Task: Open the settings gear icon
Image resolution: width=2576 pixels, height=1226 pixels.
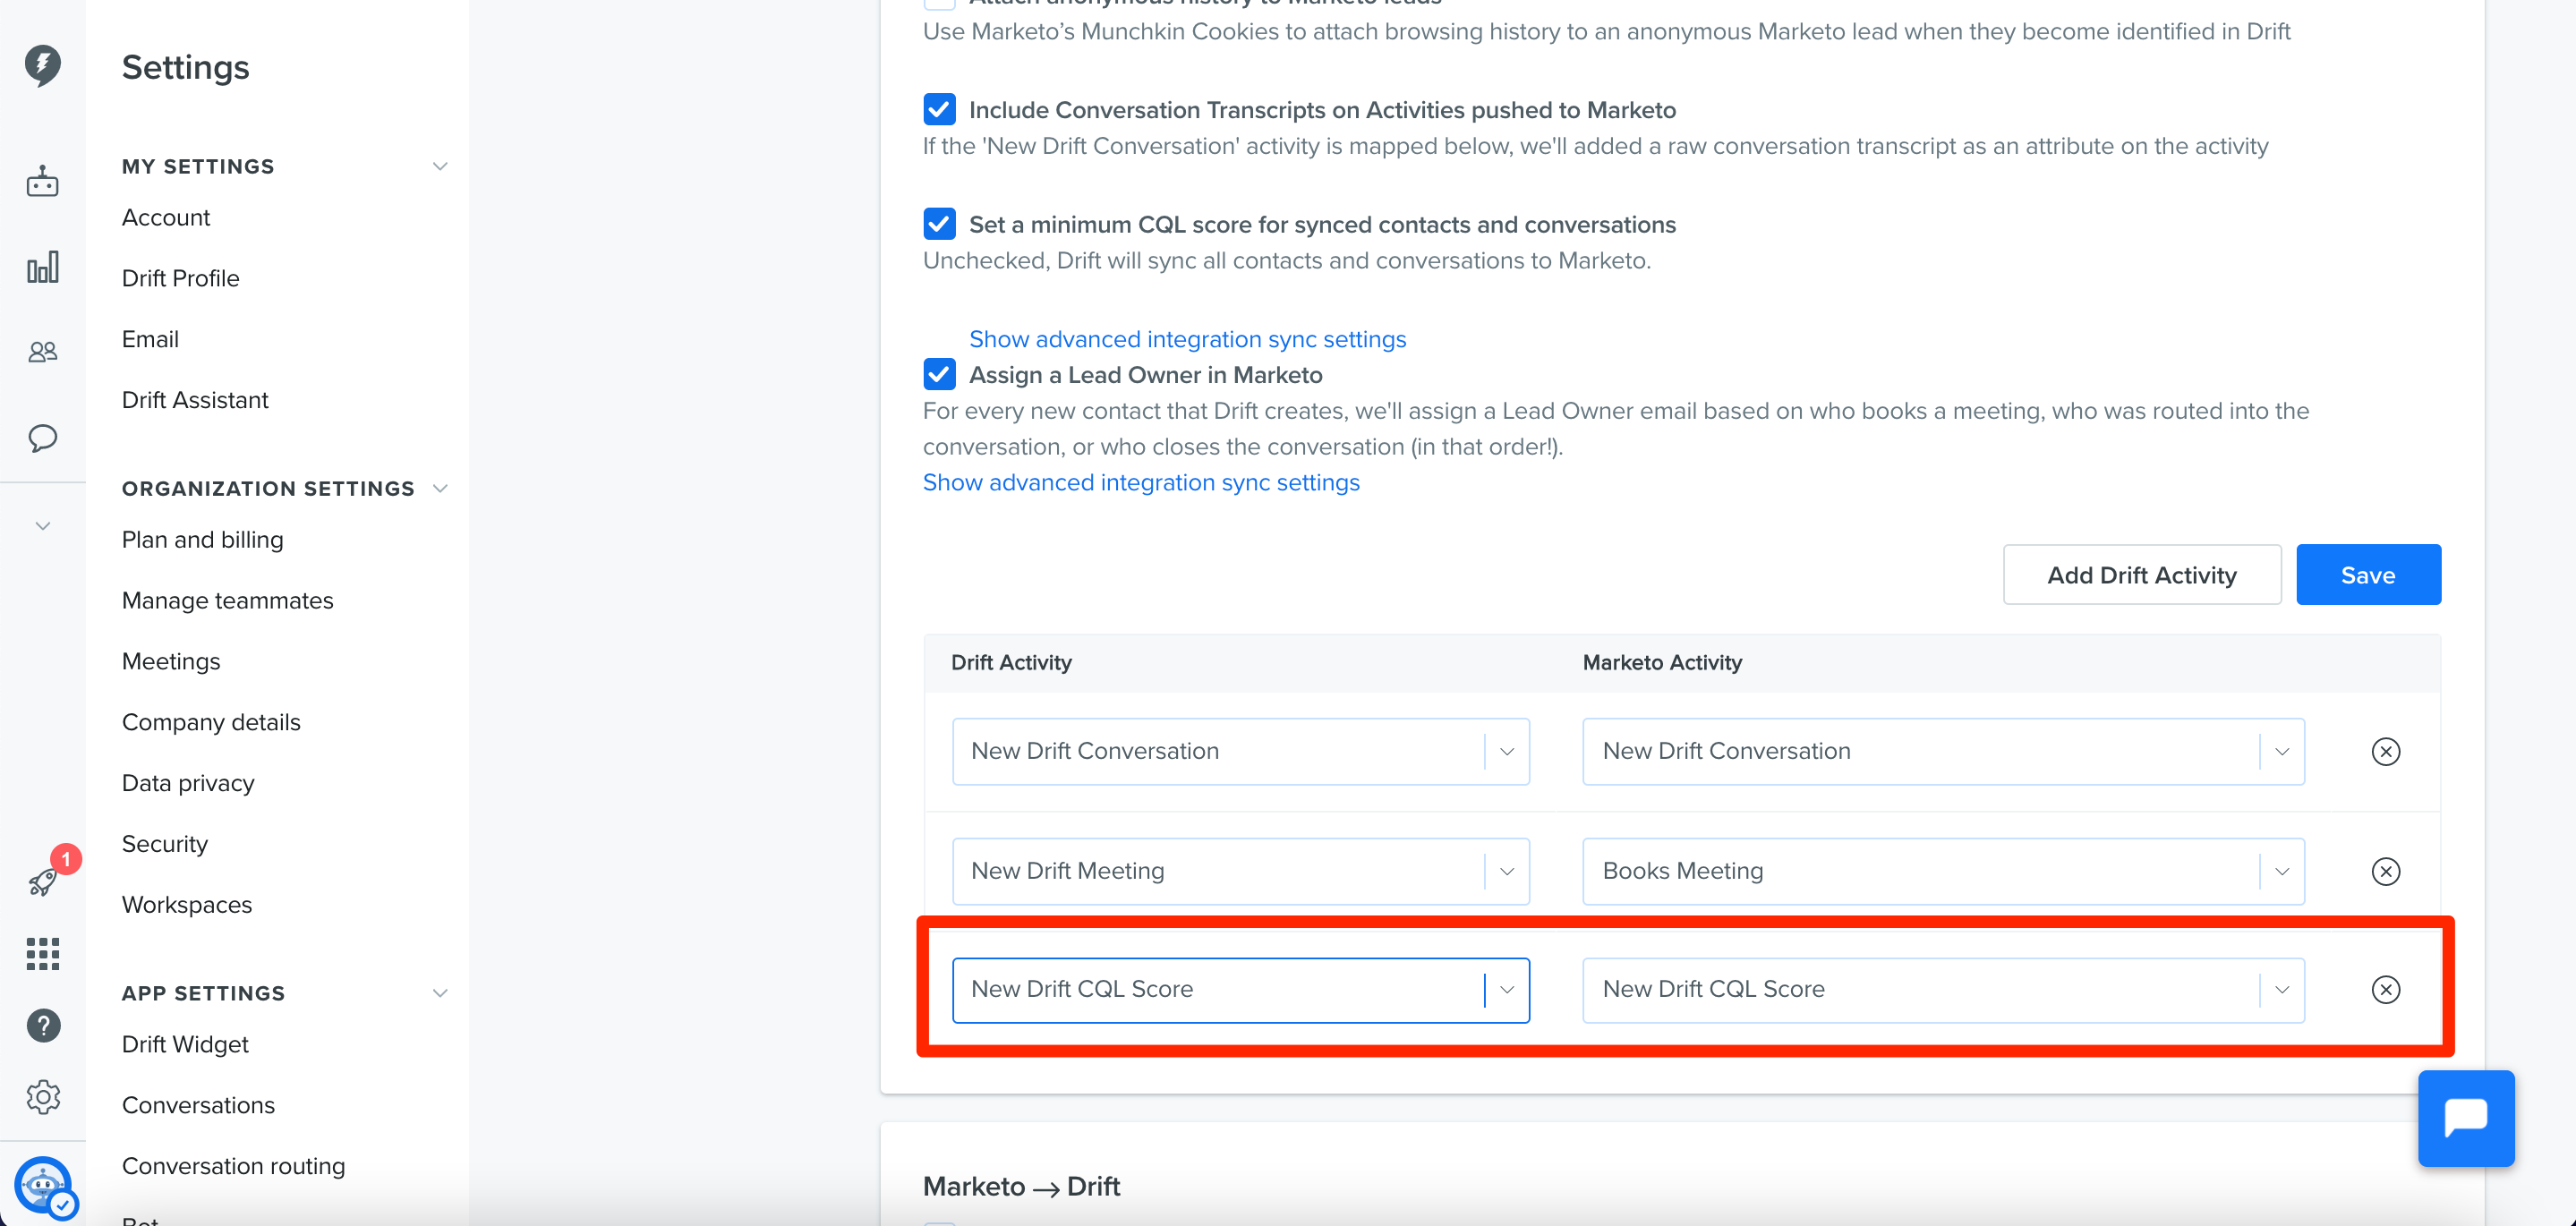Action: pyautogui.click(x=43, y=1097)
